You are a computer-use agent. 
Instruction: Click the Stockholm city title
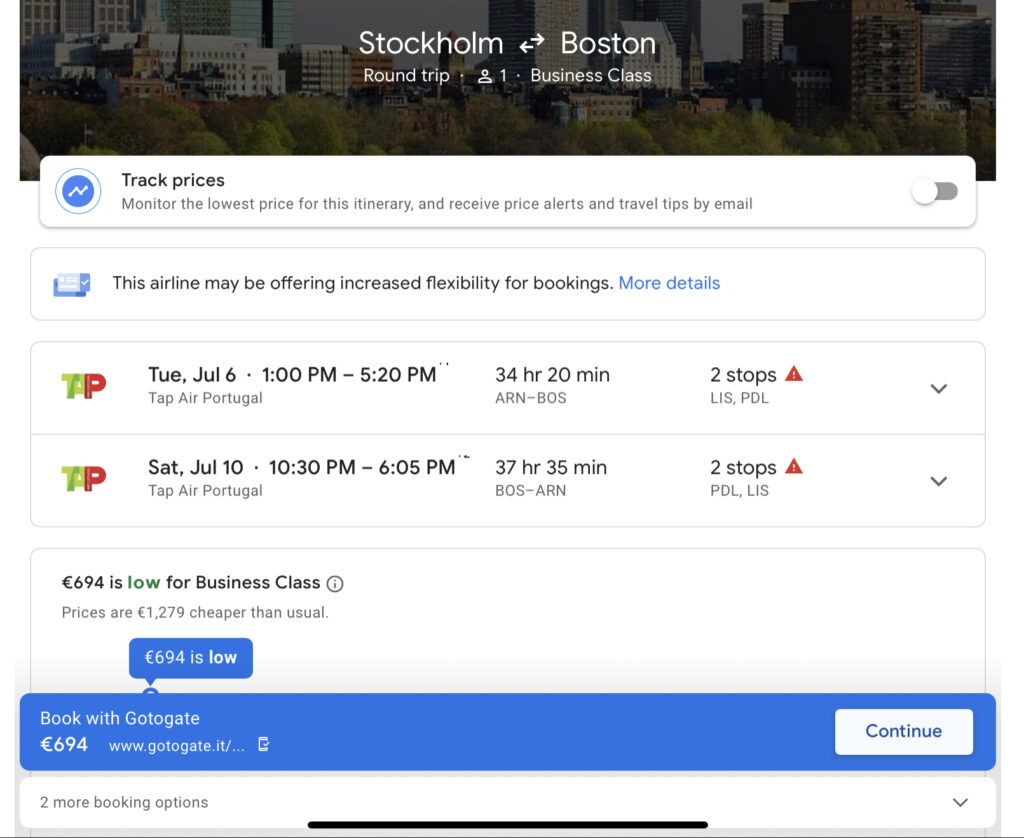coord(431,44)
